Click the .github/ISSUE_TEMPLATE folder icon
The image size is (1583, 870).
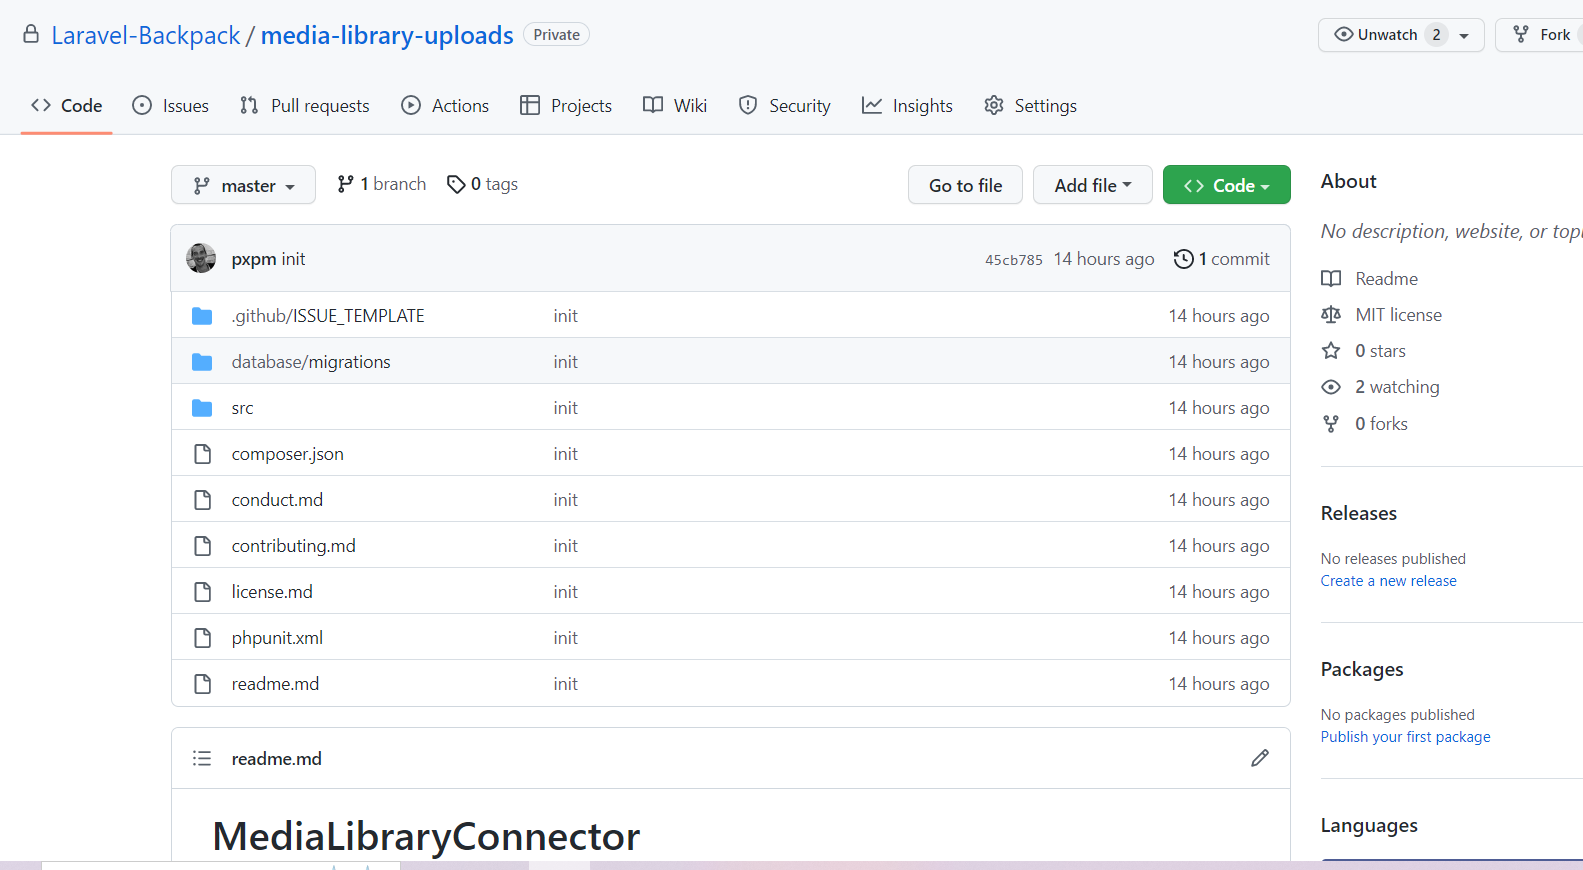click(202, 316)
